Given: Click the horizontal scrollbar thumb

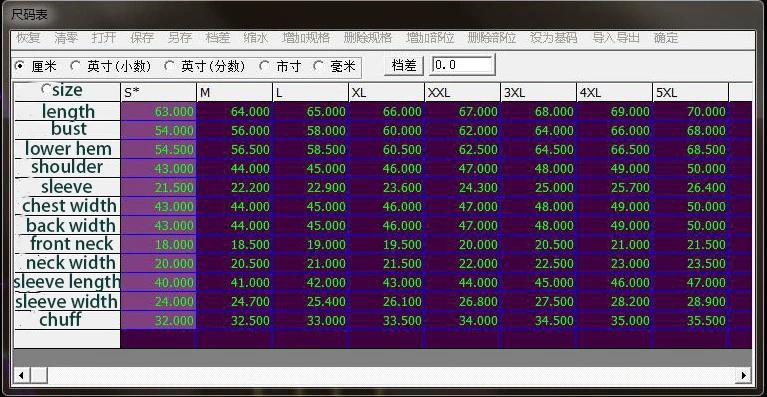Looking at the screenshot, I should 39,375.
